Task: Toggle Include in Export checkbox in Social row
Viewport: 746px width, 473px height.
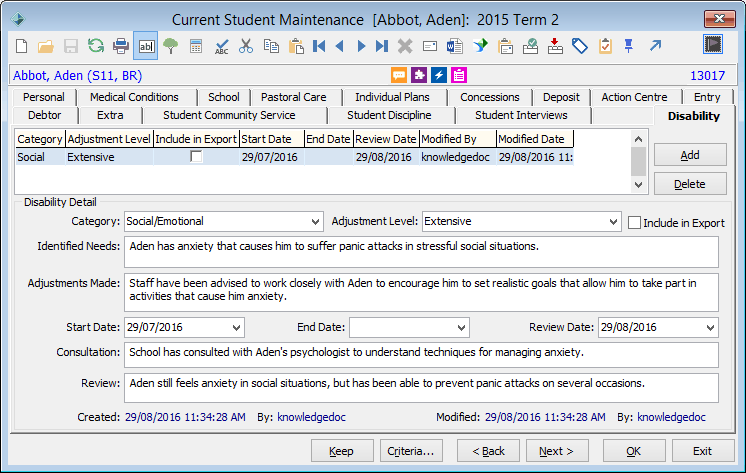Action: 196,157
